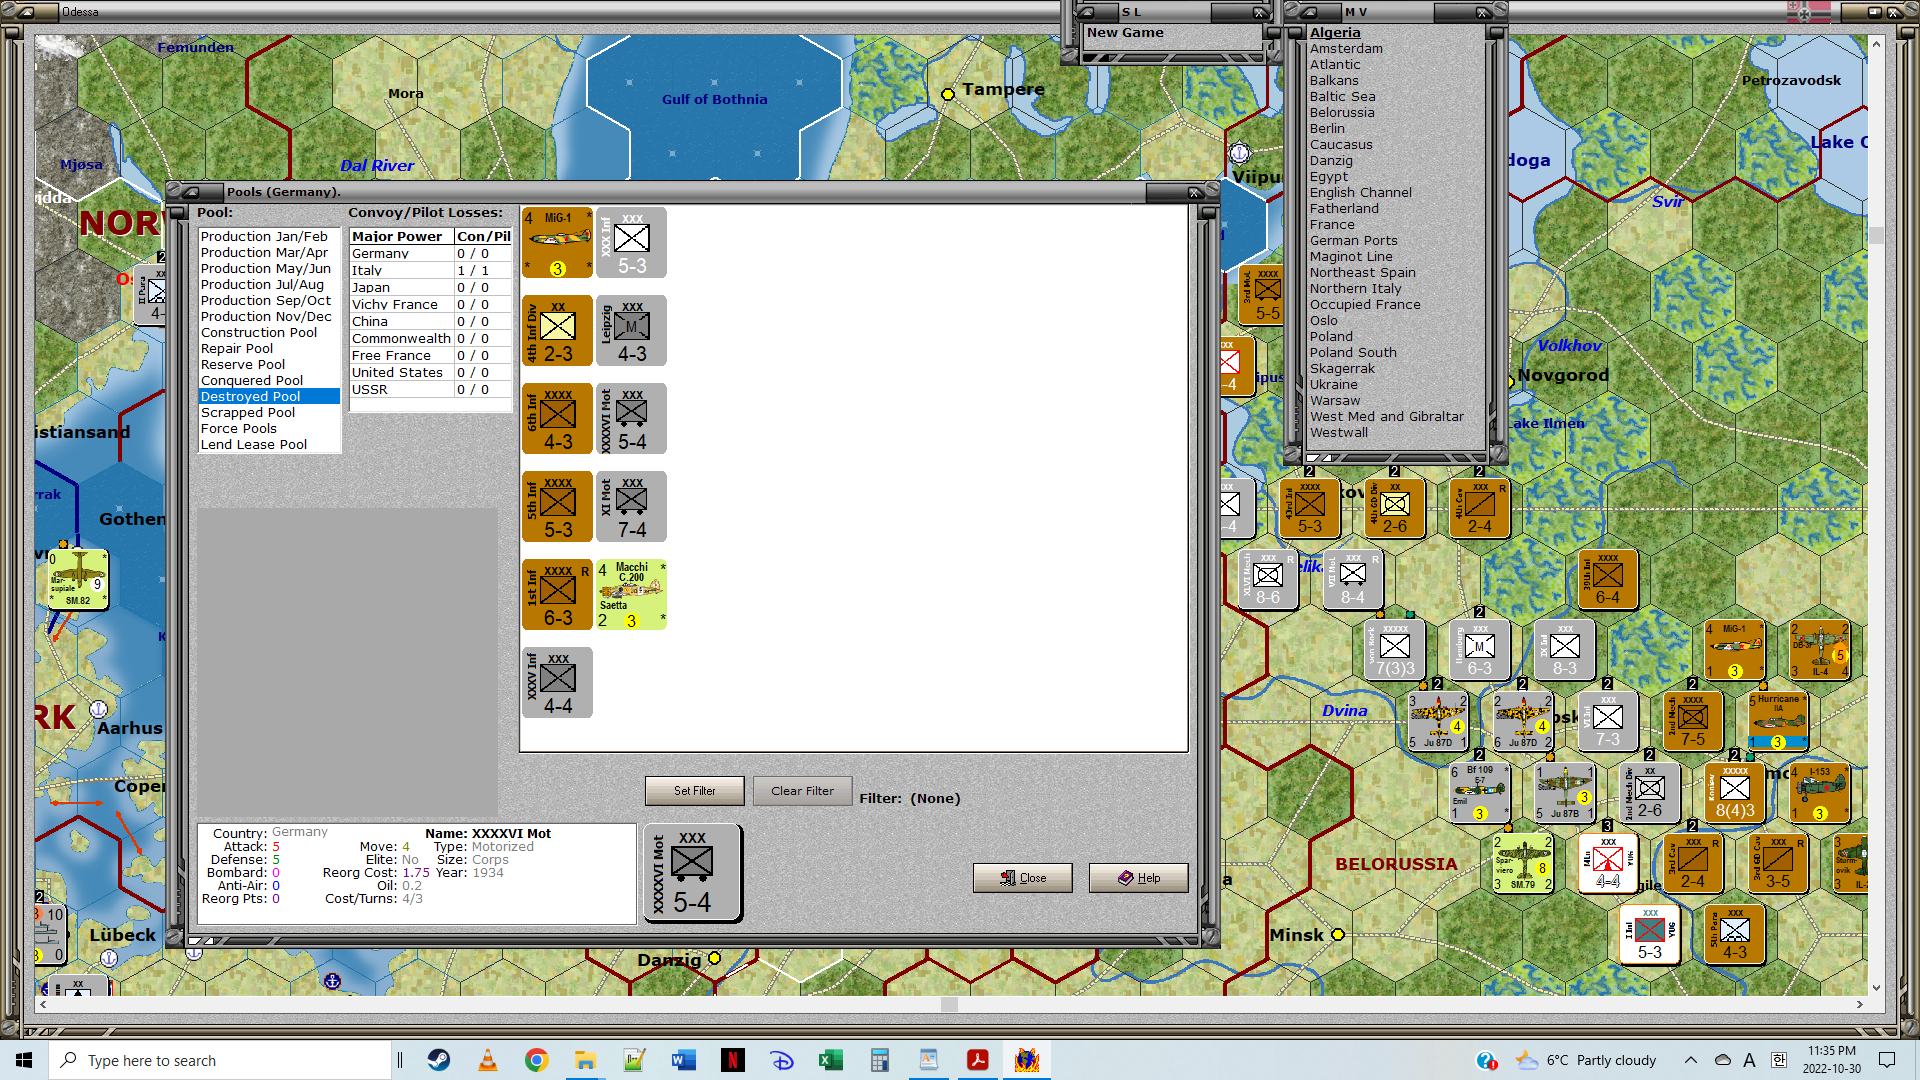The image size is (1920, 1080).
Task: Click the XXXV Inf 4-4 unit counter
Action: 557,683
